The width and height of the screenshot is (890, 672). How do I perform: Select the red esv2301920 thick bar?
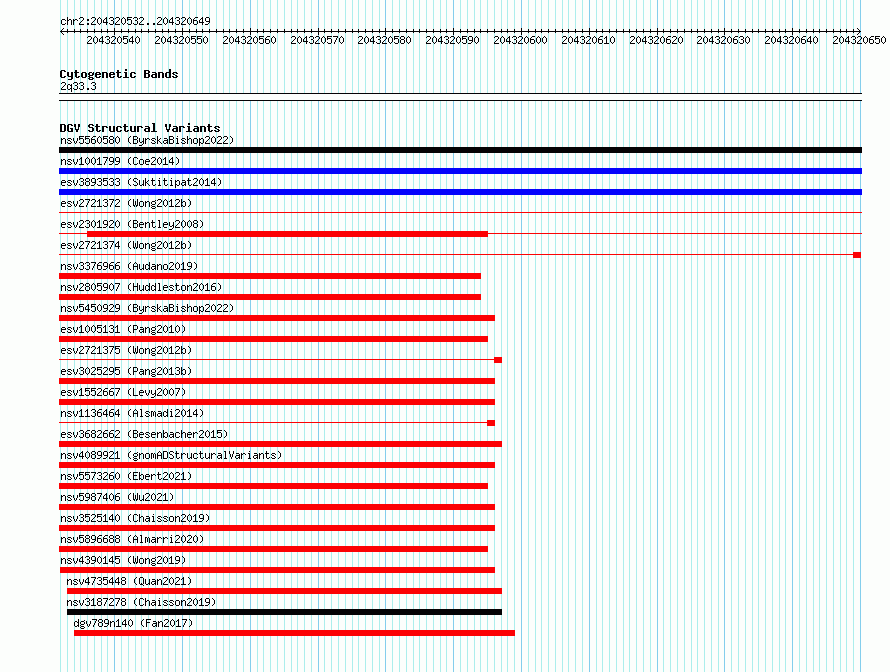point(287,234)
